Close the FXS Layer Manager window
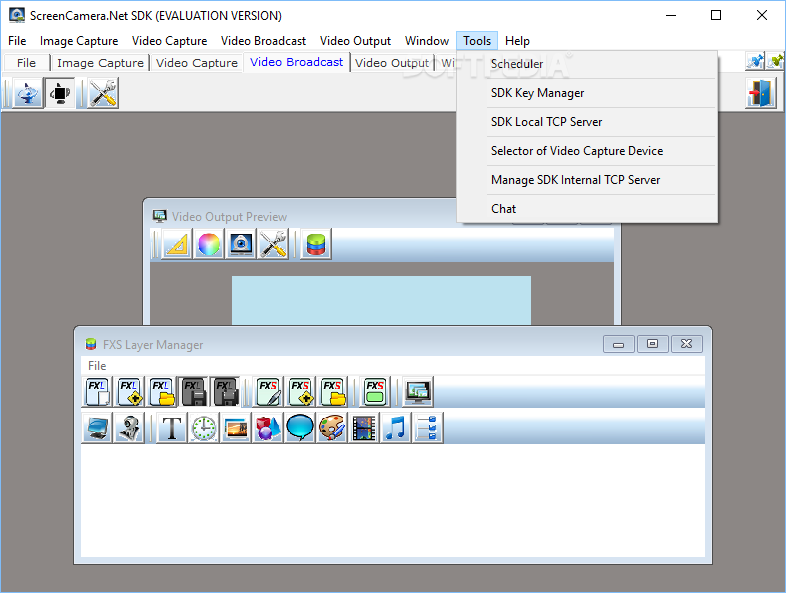 [x=686, y=344]
